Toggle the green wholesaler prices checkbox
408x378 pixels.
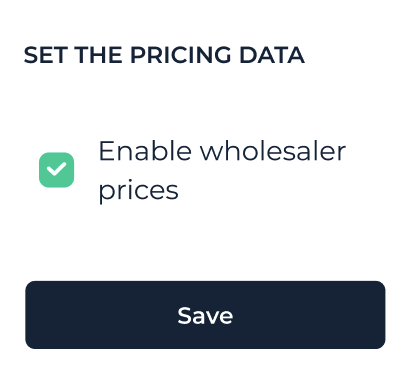[x=56, y=170]
